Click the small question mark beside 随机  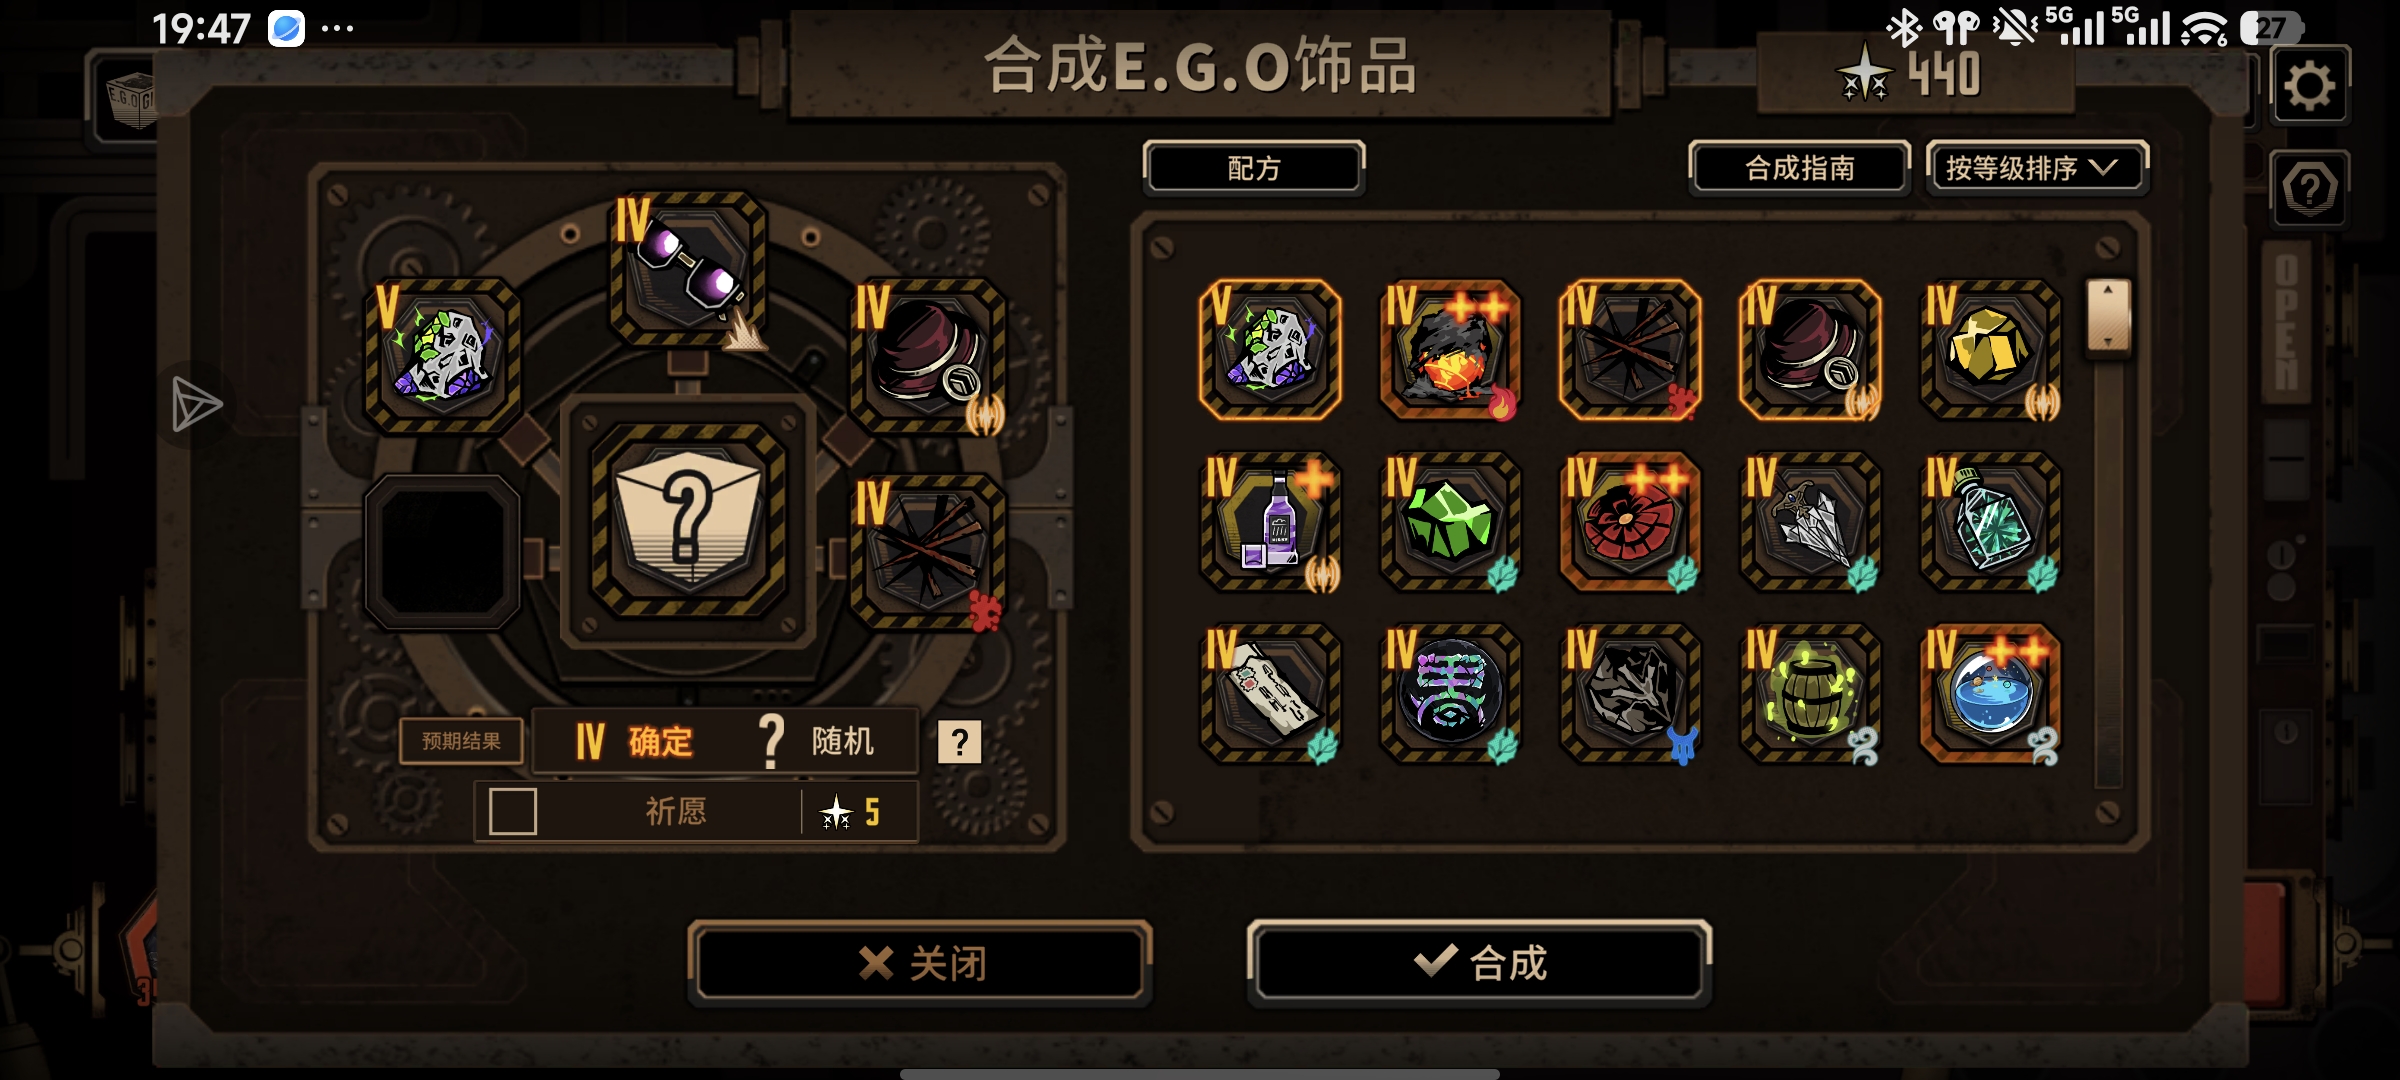959,742
